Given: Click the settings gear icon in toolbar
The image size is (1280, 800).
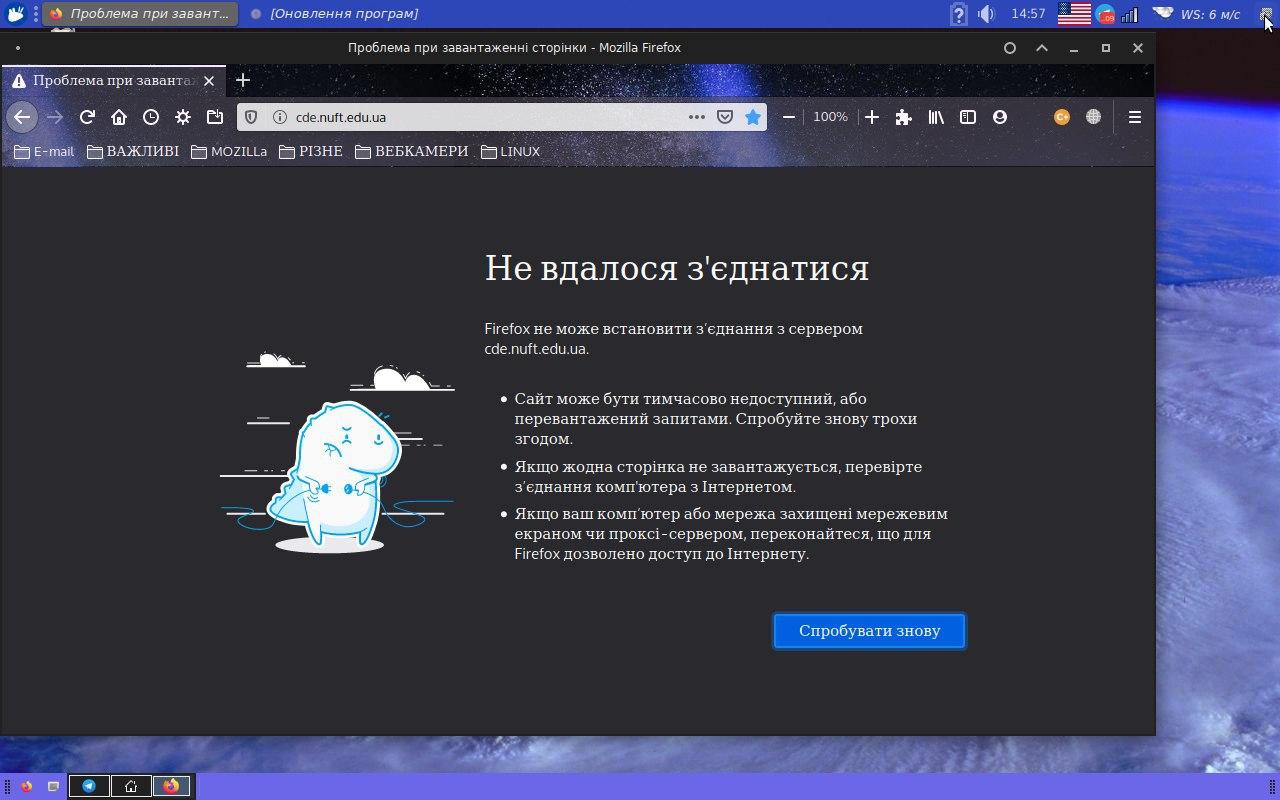Looking at the screenshot, I should click(183, 117).
